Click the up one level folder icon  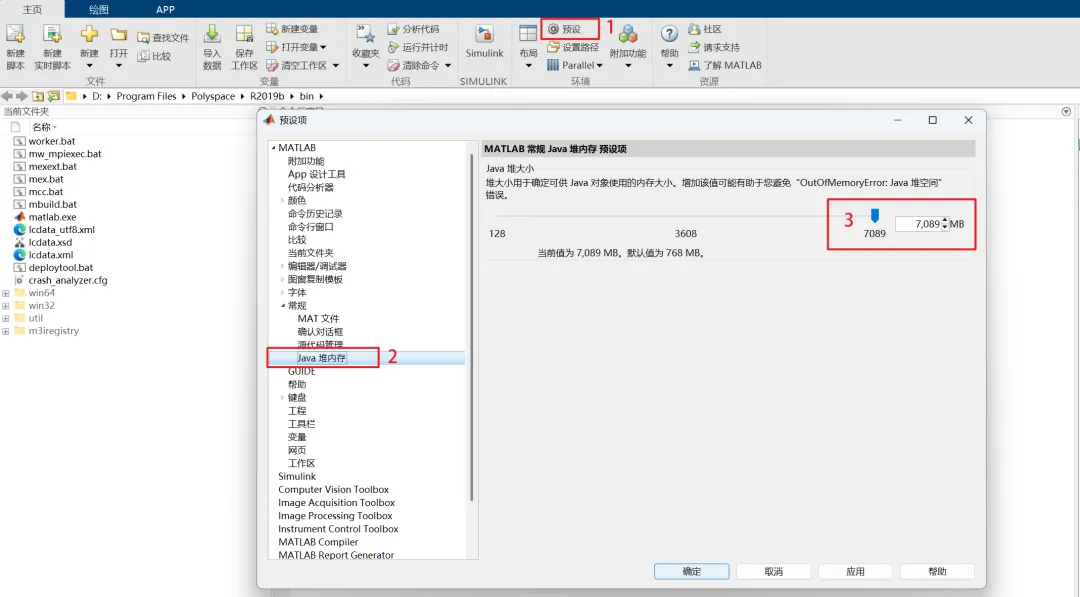(x=38, y=96)
